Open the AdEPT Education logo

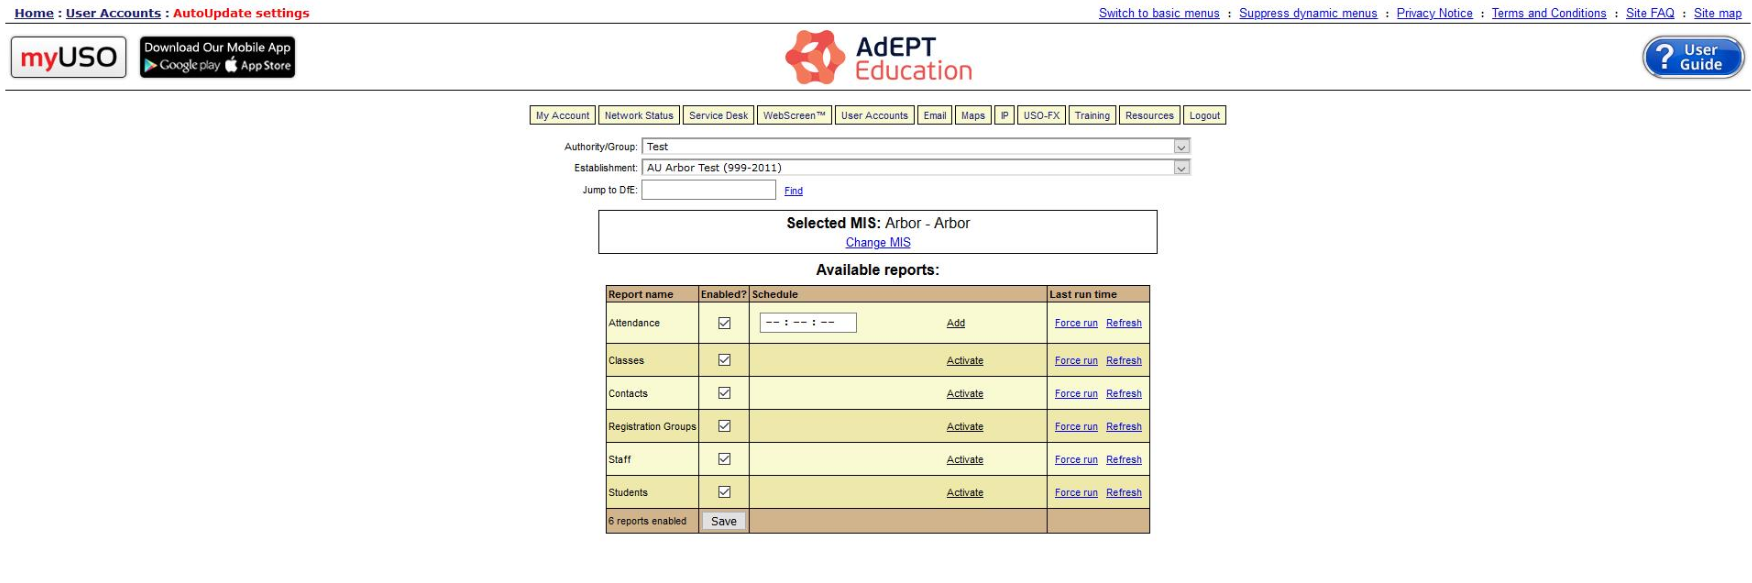[878, 57]
